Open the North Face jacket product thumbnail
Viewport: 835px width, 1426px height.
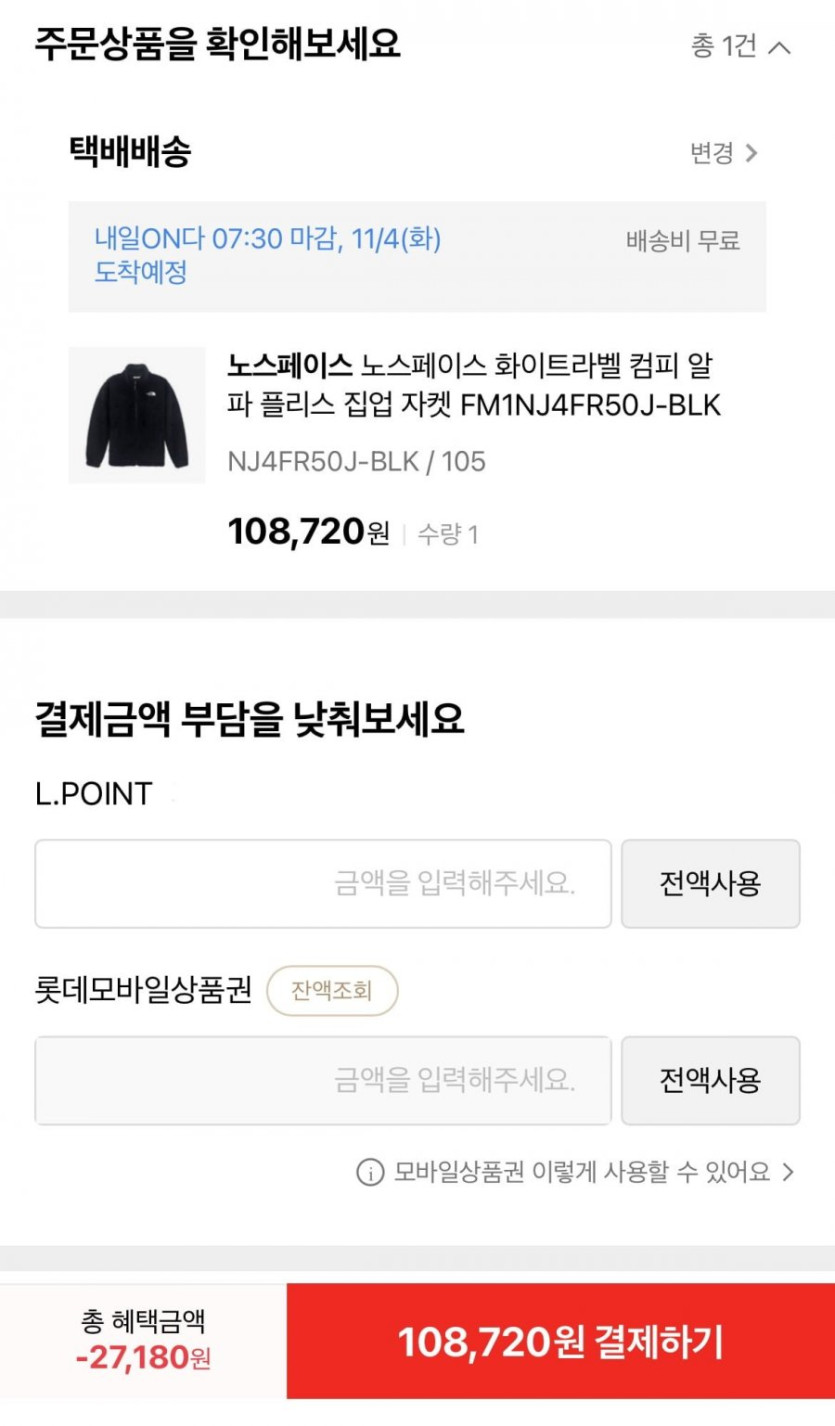(x=137, y=415)
